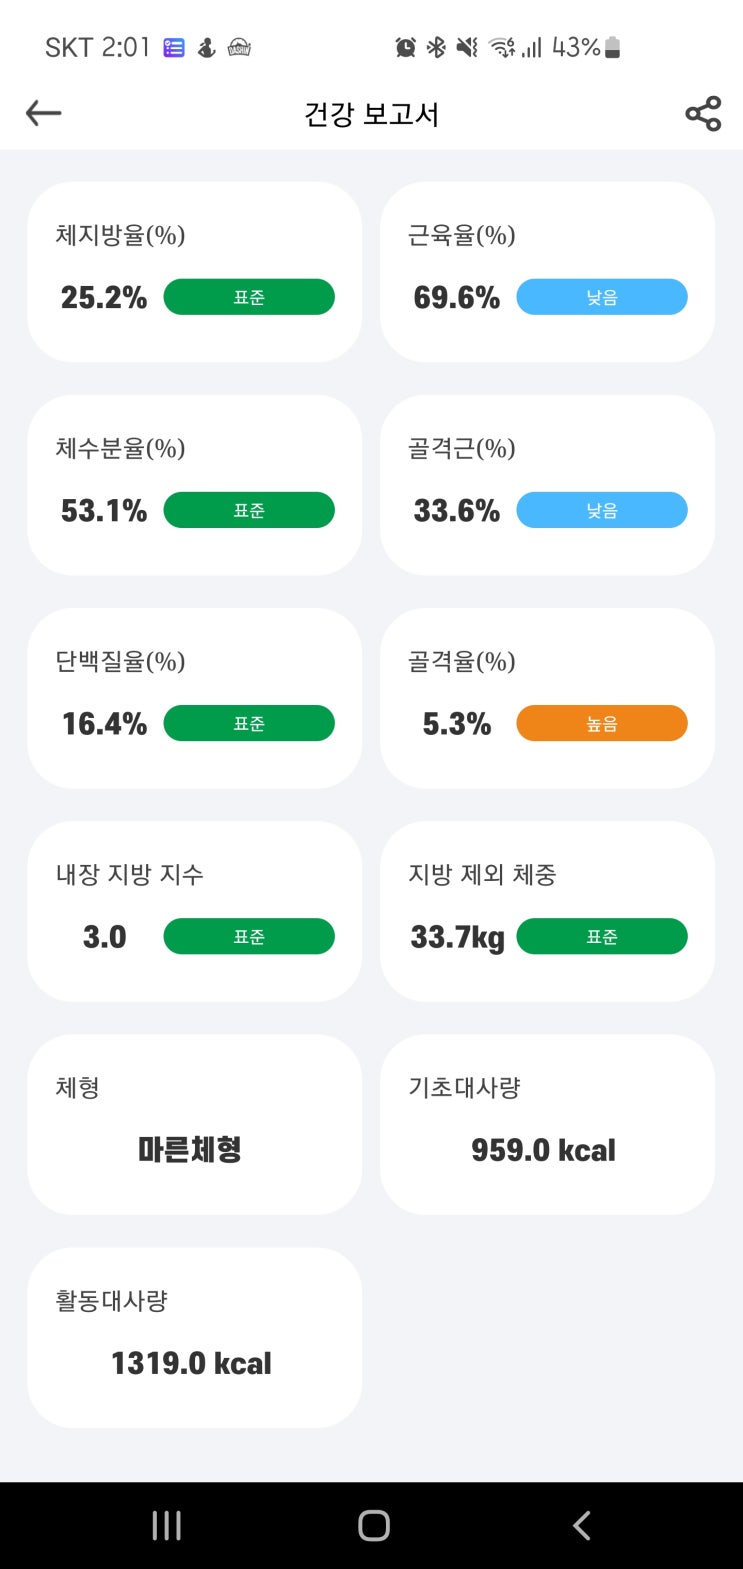Tap the Bluetooth status icon
Viewport: 743px width, 1569px height.
click(x=436, y=47)
